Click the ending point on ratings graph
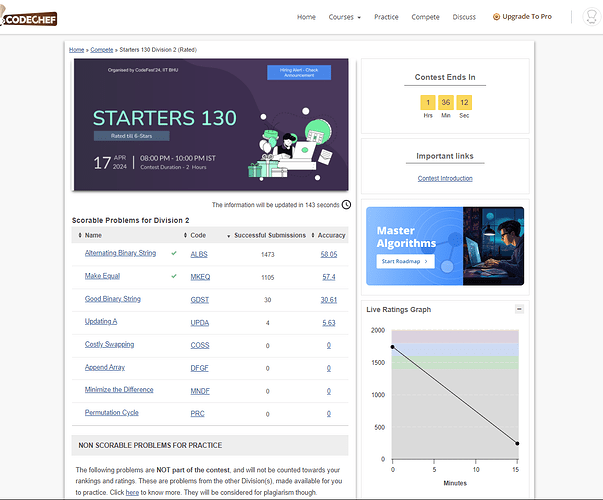603x500 pixels. (x=517, y=443)
